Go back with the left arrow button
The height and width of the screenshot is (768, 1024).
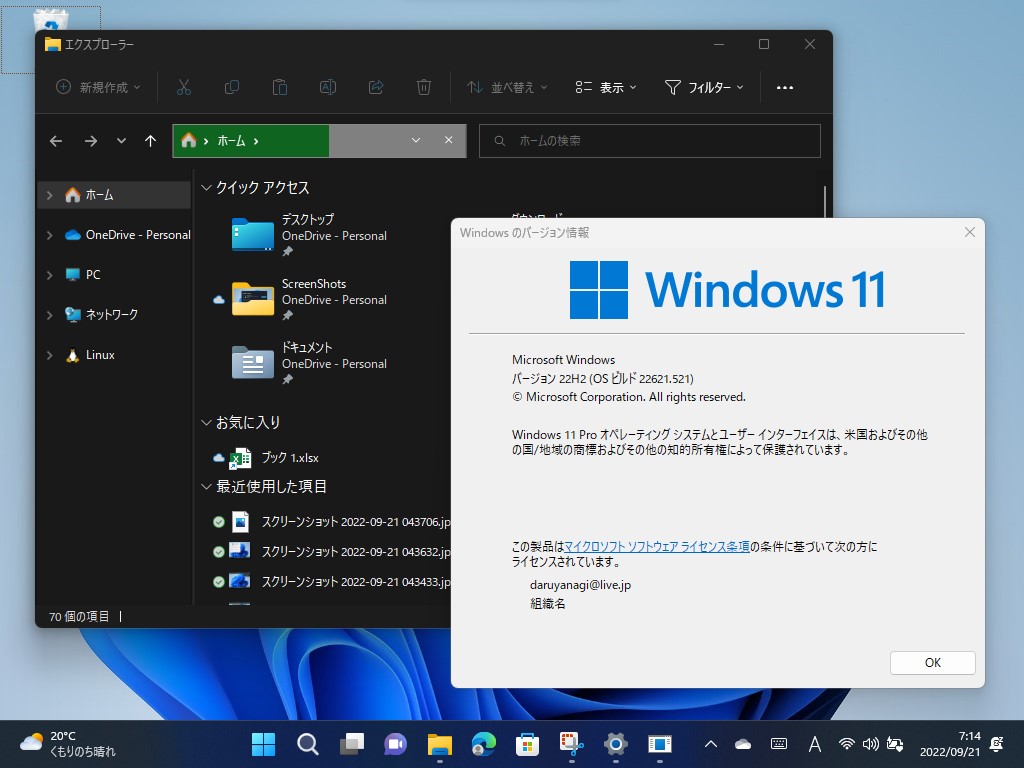(56, 140)
